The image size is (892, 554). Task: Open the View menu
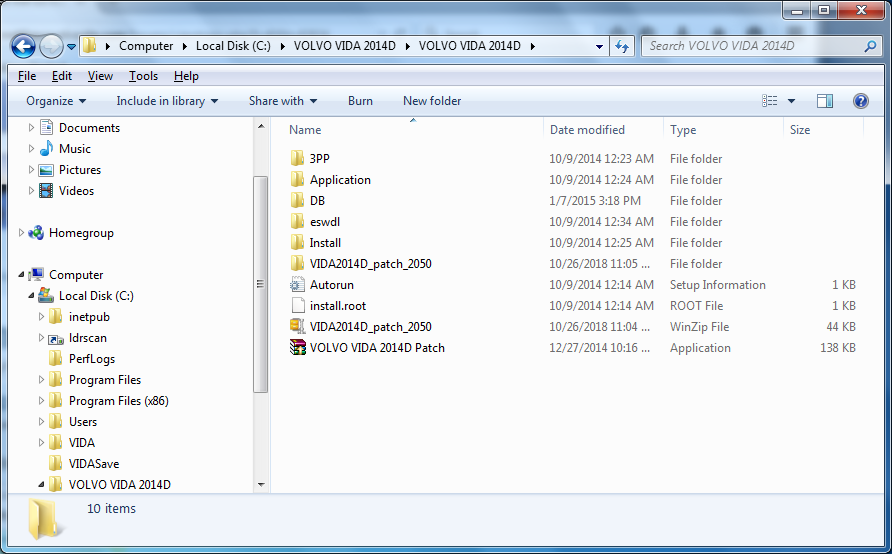click(x=100, y=76)
